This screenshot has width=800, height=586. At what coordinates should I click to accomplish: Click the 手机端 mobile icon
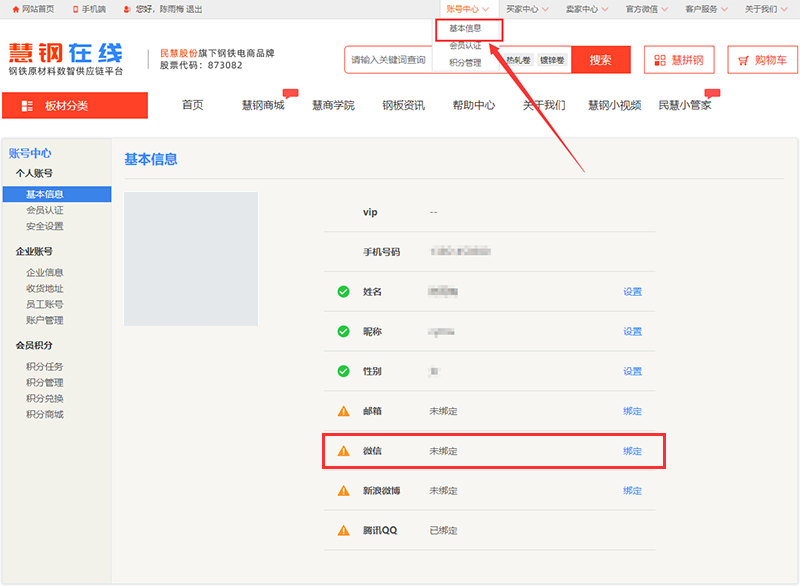75,9
